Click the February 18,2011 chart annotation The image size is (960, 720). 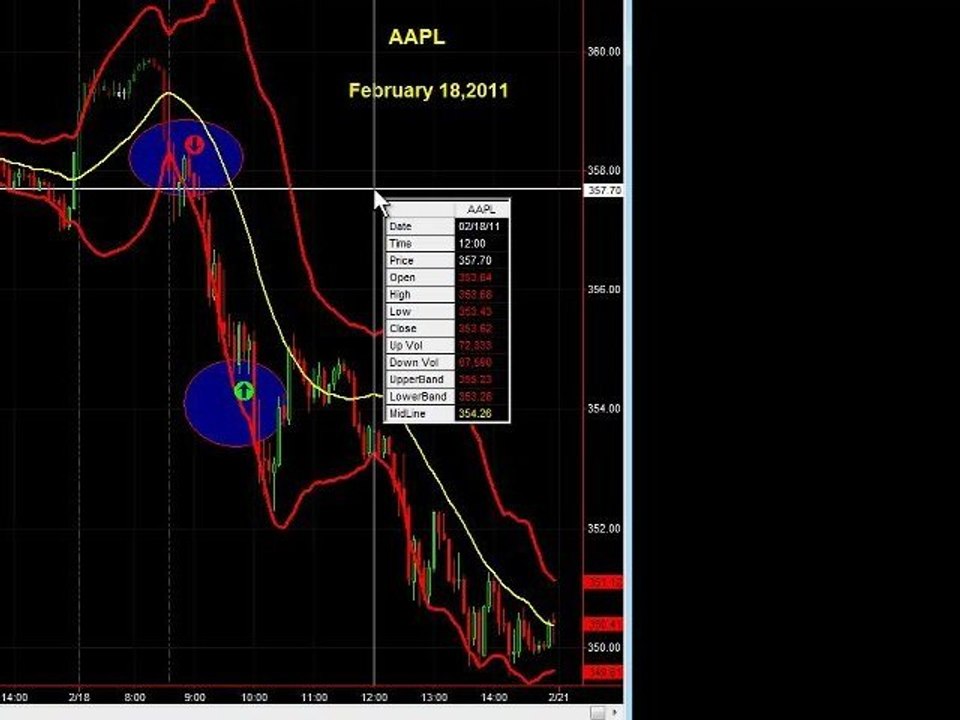[x=429, y=91]
